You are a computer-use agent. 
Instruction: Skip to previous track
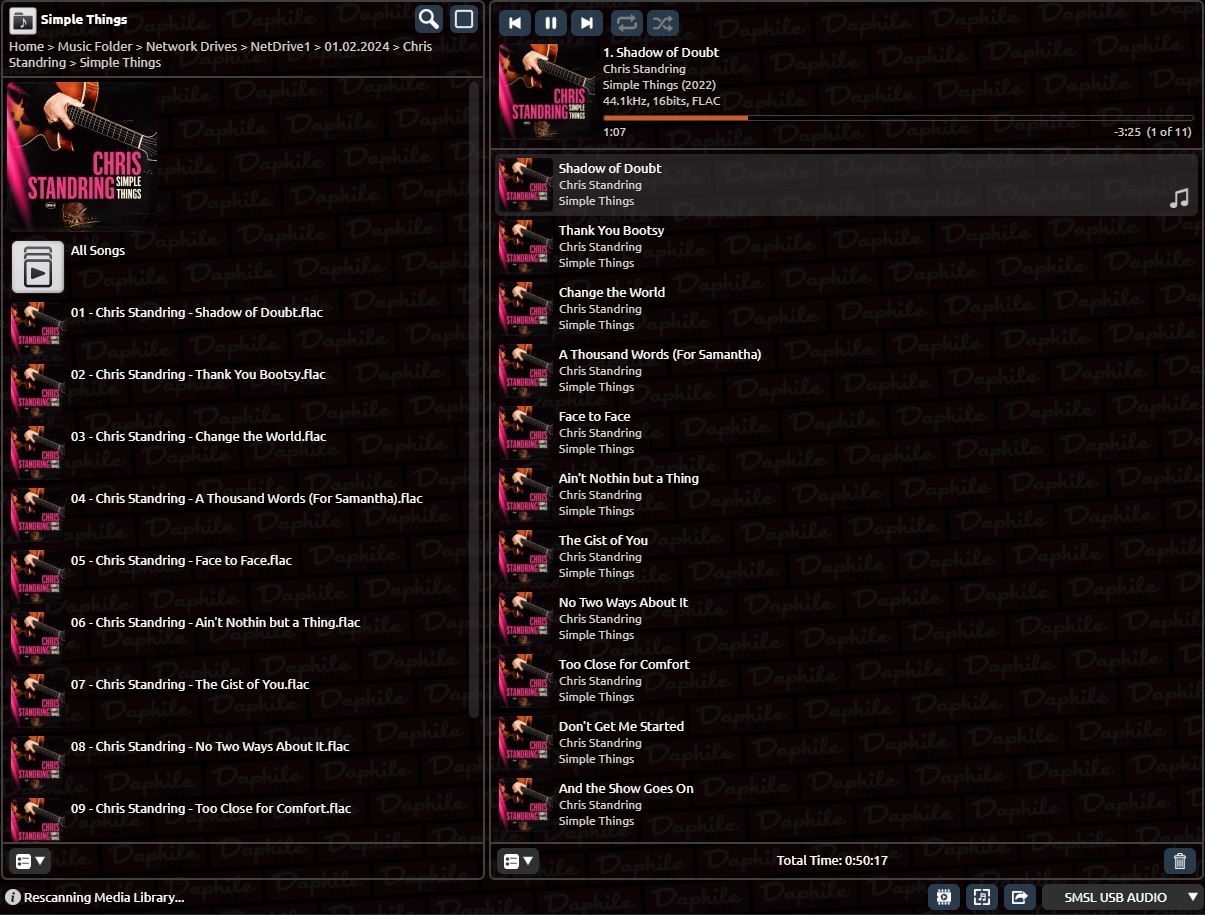(x=515, y=23)
